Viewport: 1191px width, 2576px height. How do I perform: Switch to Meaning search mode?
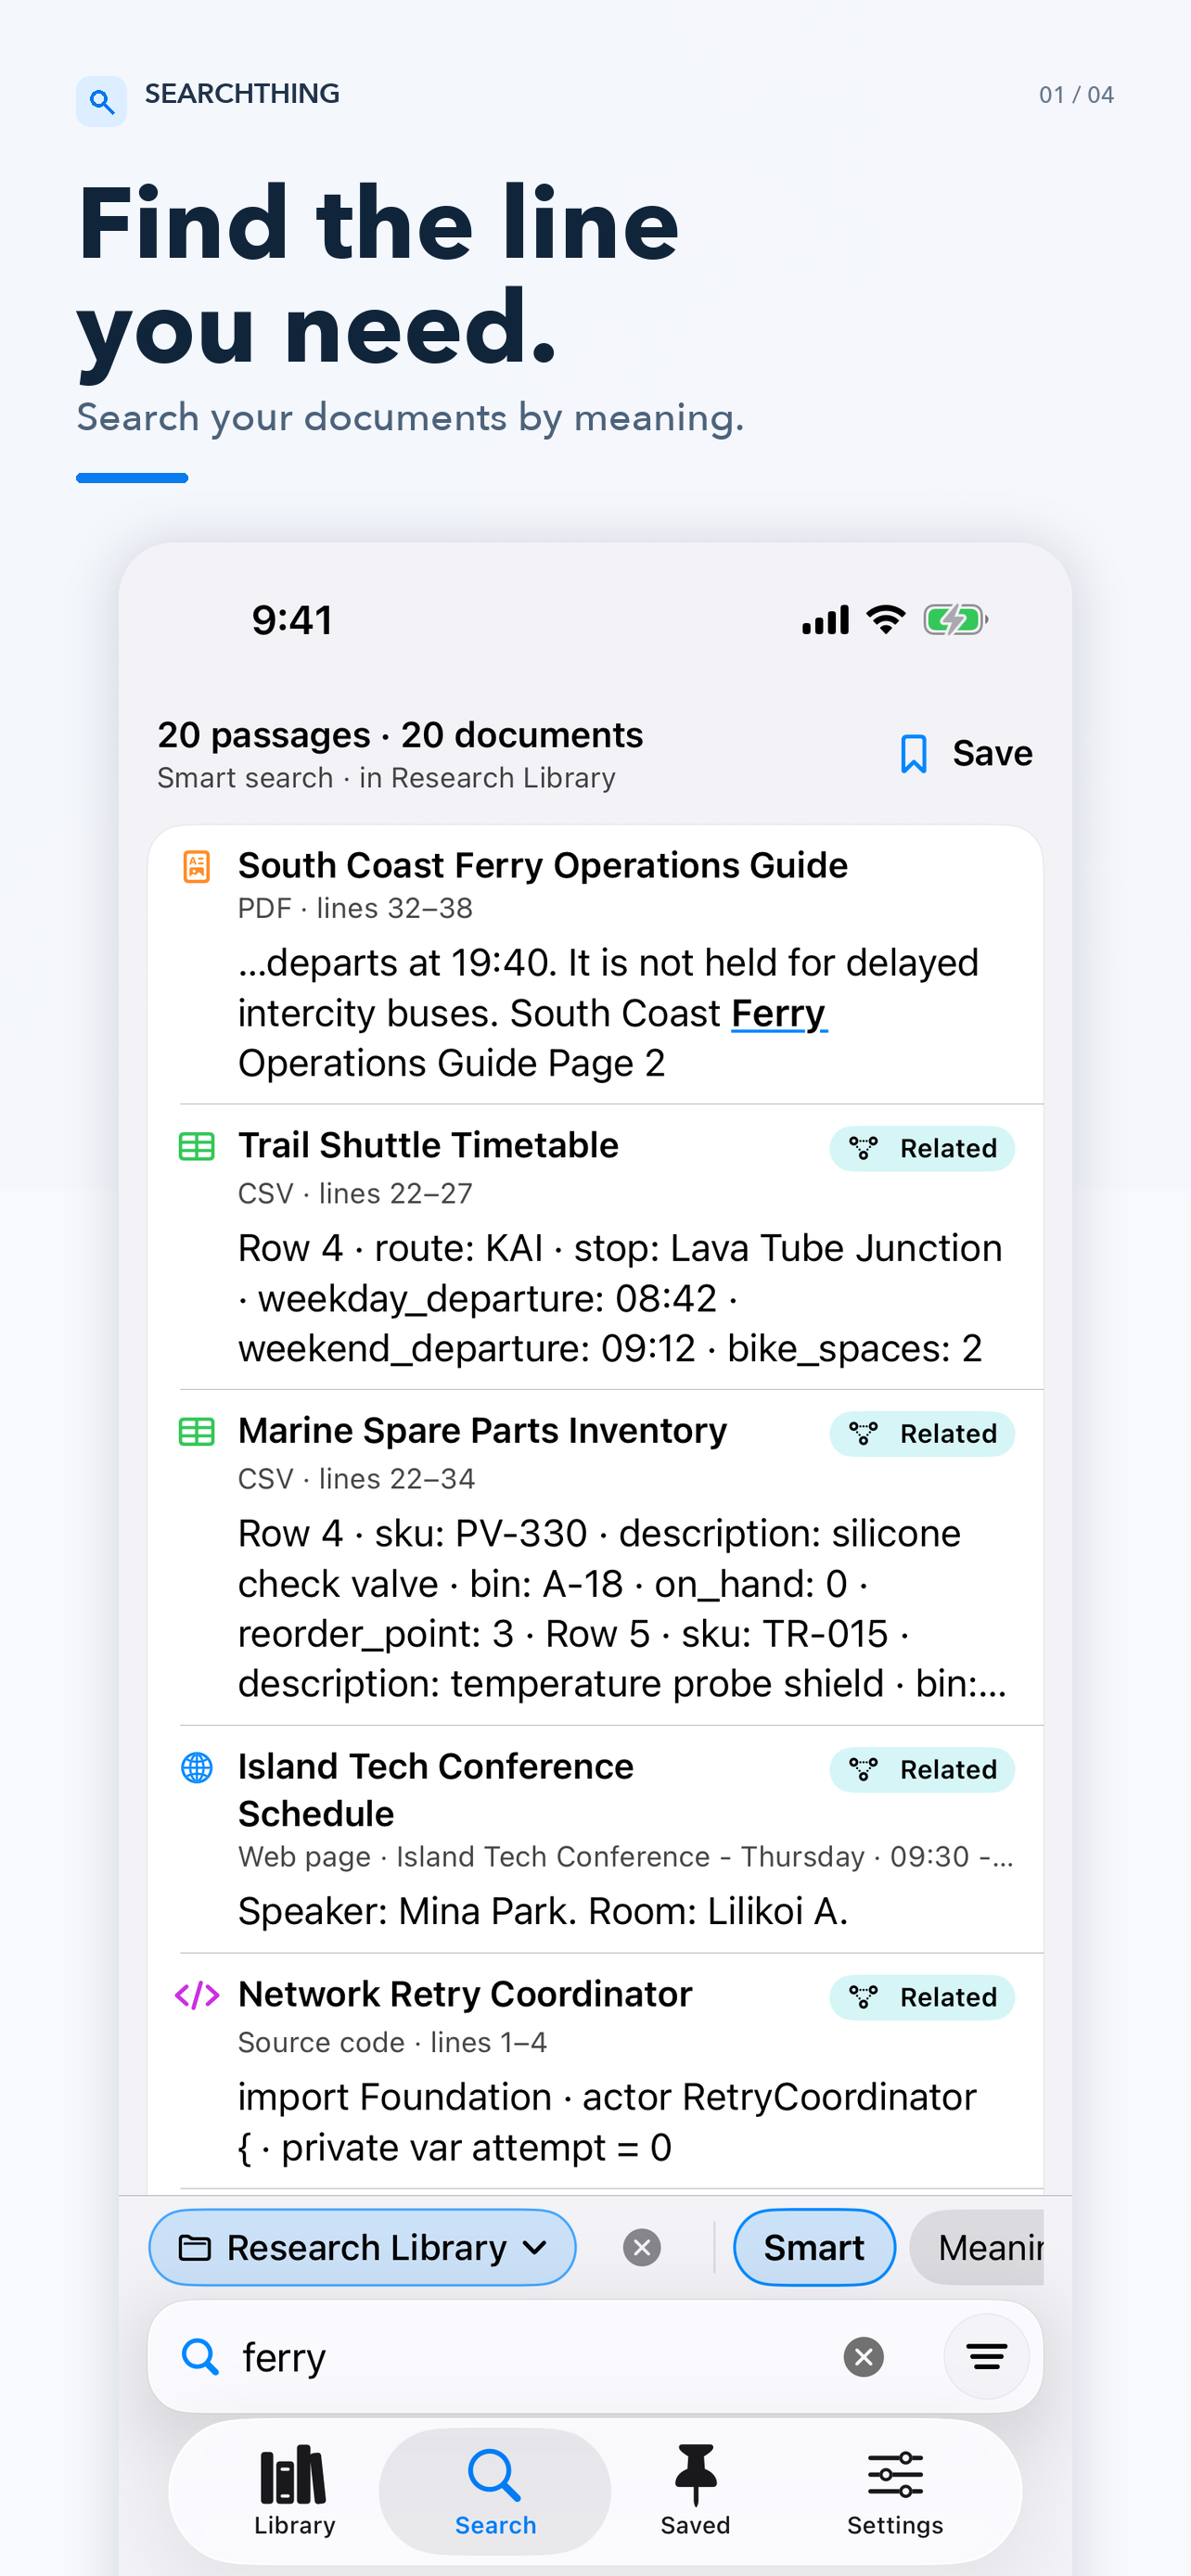pyautogui.click(x=978, y=2247)
